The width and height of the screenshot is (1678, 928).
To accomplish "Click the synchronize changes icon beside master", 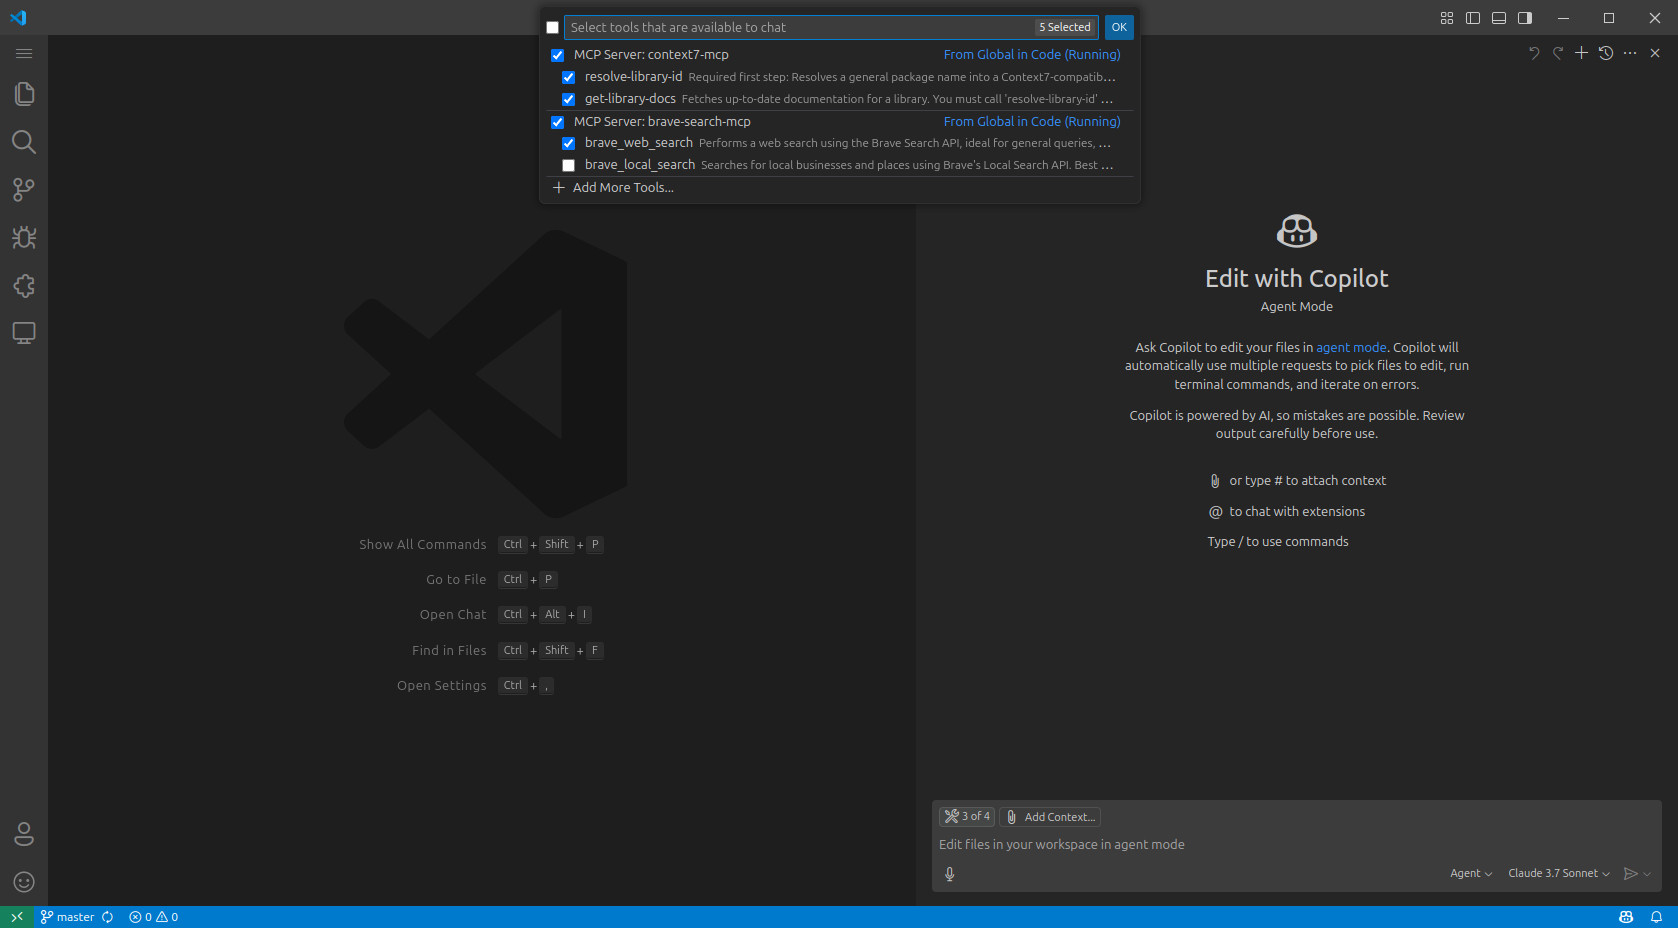I will [107, 917].
